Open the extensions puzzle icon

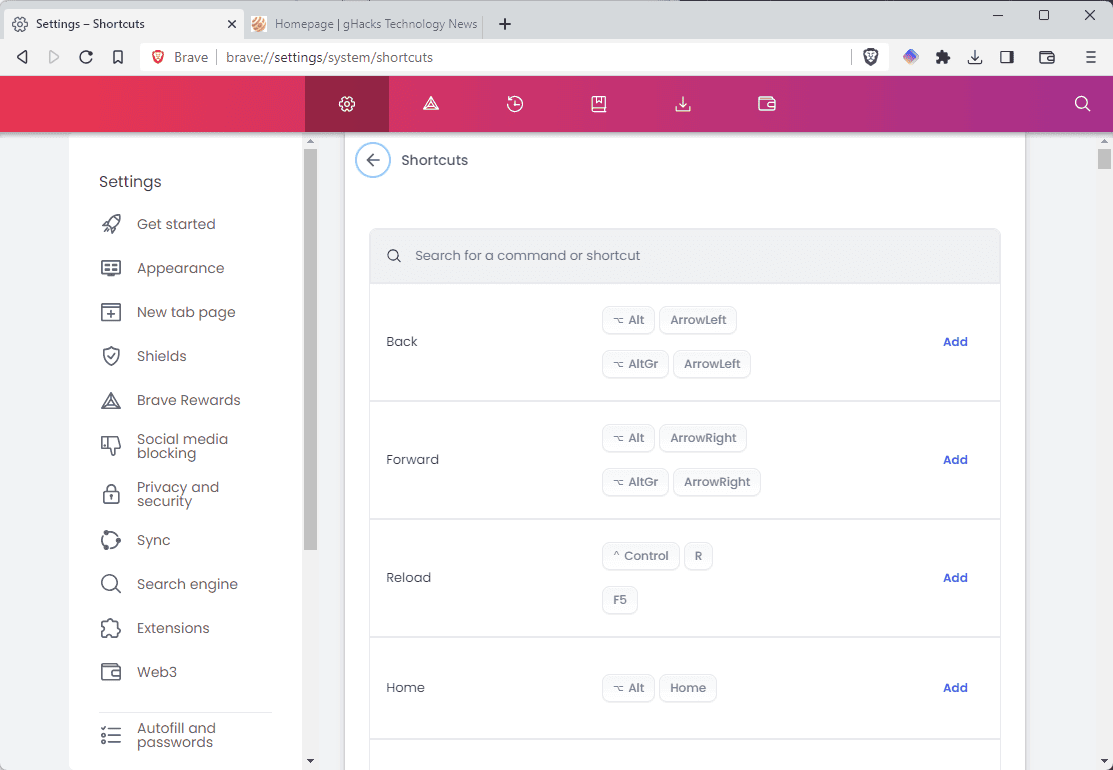(x=943, y=57)
